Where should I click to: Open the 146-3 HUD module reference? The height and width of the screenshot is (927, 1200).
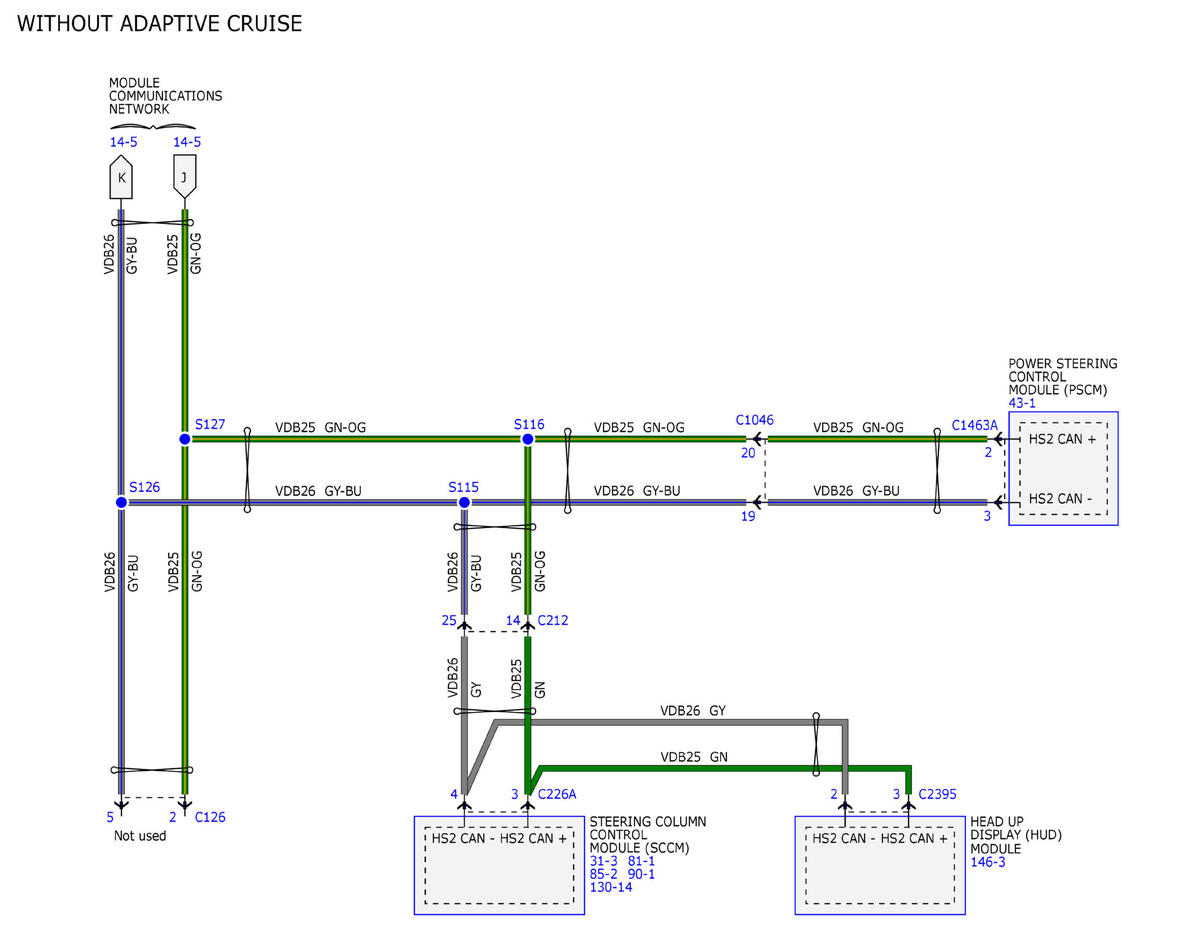[x=988, y=861]
